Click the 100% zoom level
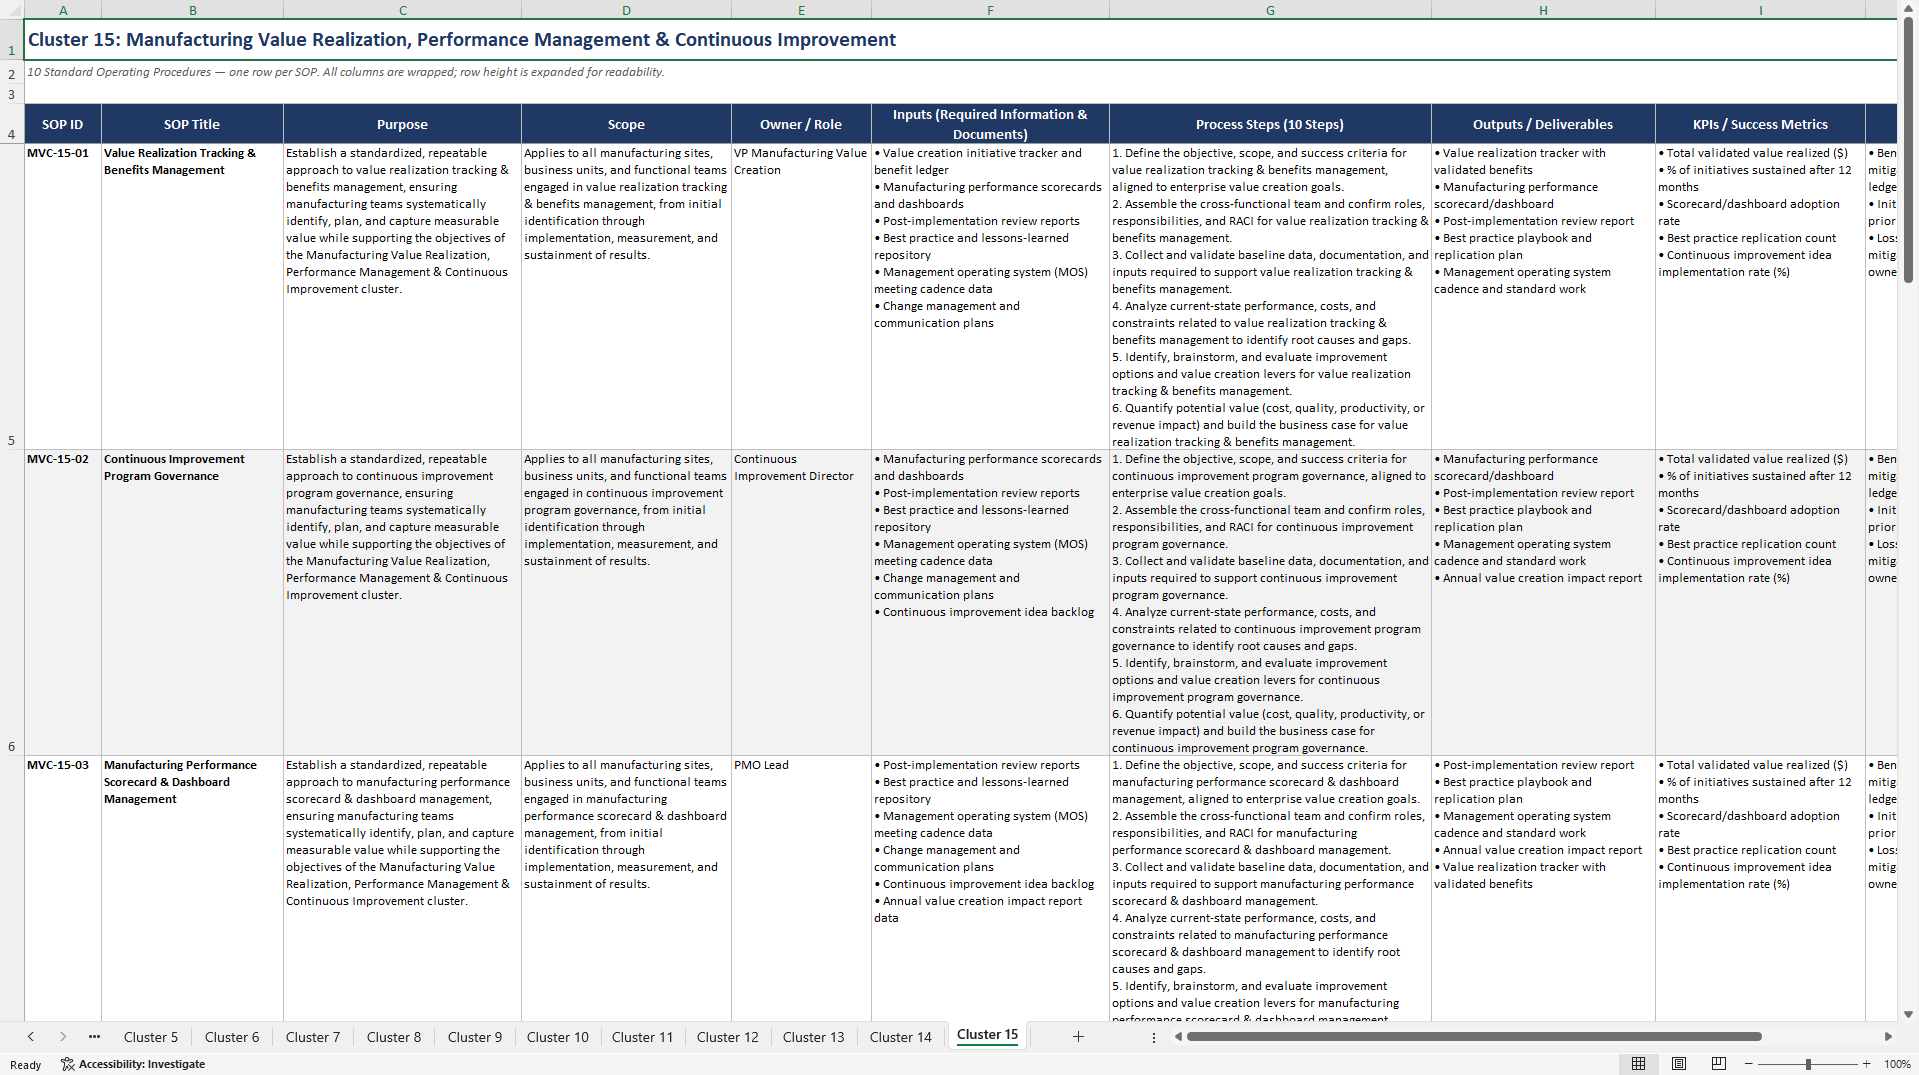This screenshot has height=1075, width=1919. (1897, 1064)
